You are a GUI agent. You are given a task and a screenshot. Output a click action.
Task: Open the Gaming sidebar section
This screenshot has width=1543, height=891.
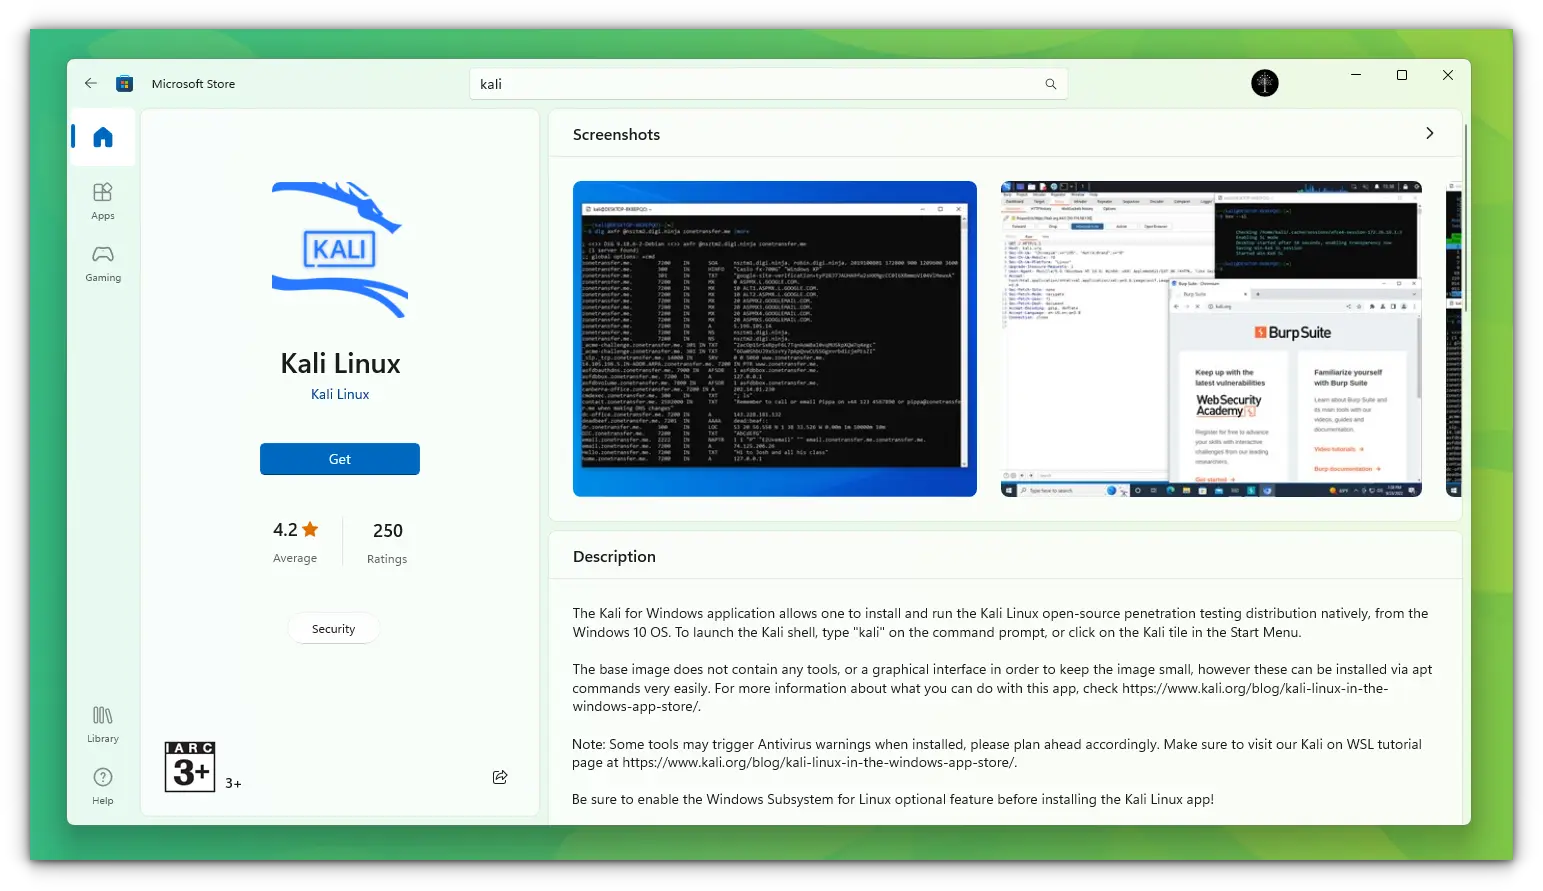click(103, 264)
